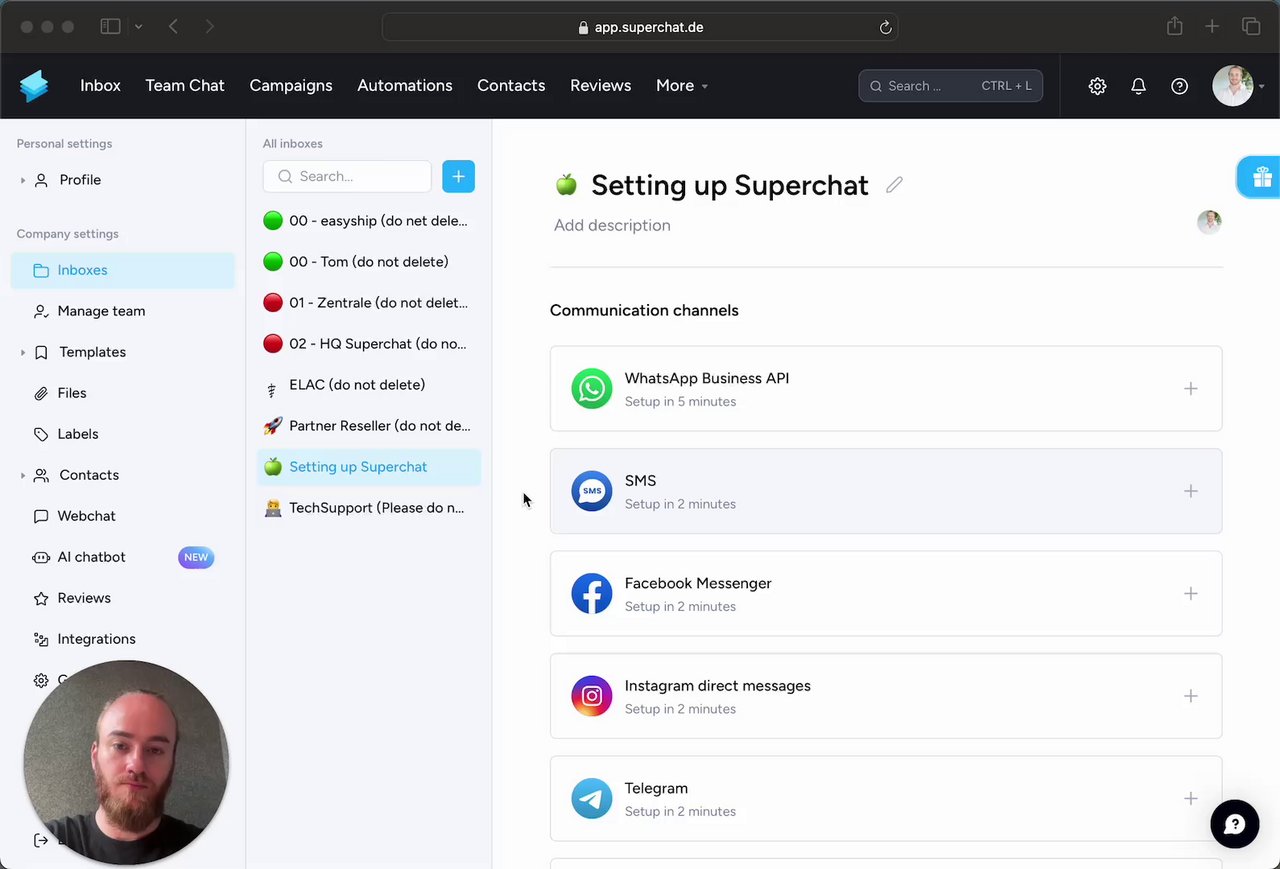The image size is (1280, 869).
Task: Select ELAC inbox
Action: click(368, 385)
